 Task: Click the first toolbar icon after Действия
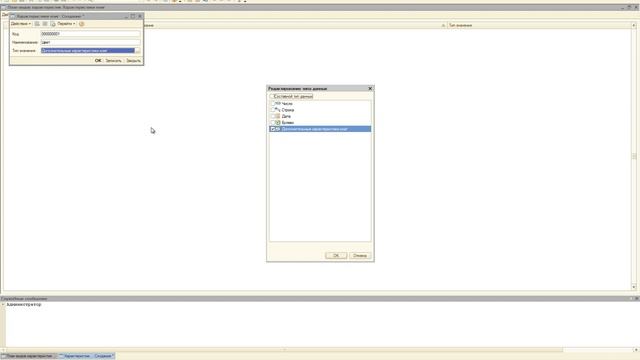pyautogui.click(x=37, y=24)
